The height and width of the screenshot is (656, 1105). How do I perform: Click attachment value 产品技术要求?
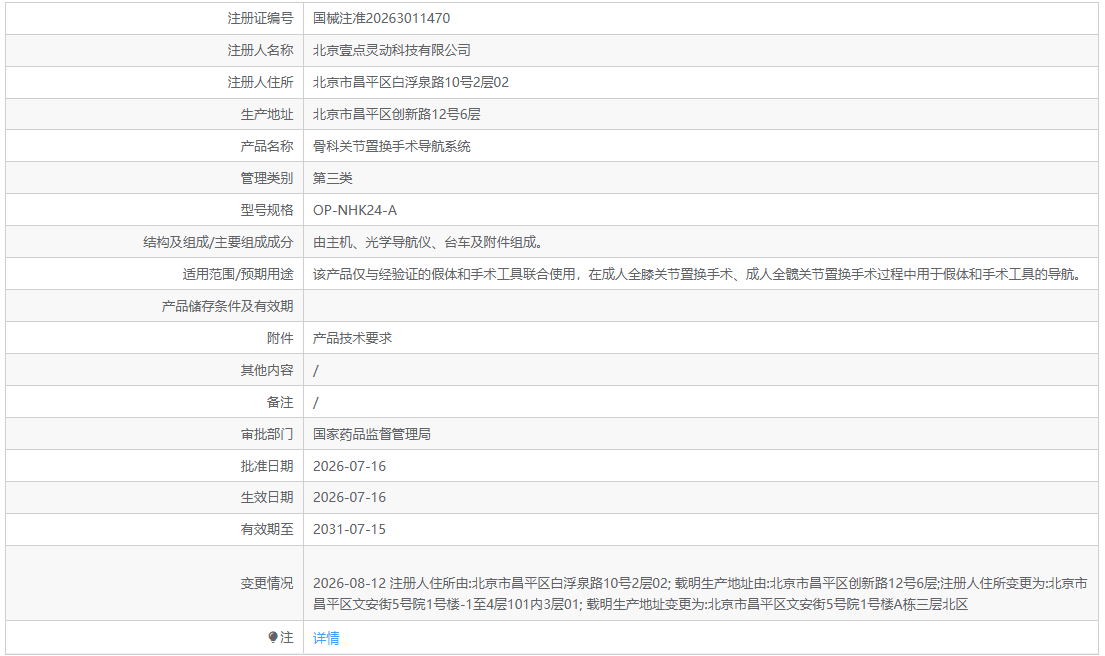(352, 338)
